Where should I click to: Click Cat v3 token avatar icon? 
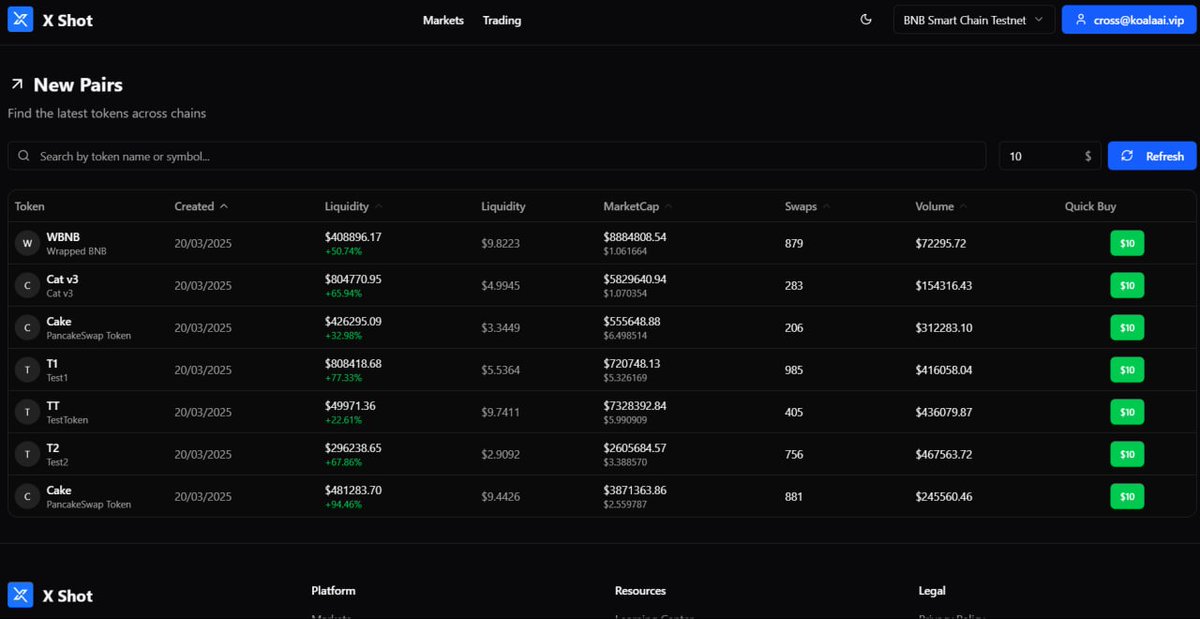click(28, 285)
